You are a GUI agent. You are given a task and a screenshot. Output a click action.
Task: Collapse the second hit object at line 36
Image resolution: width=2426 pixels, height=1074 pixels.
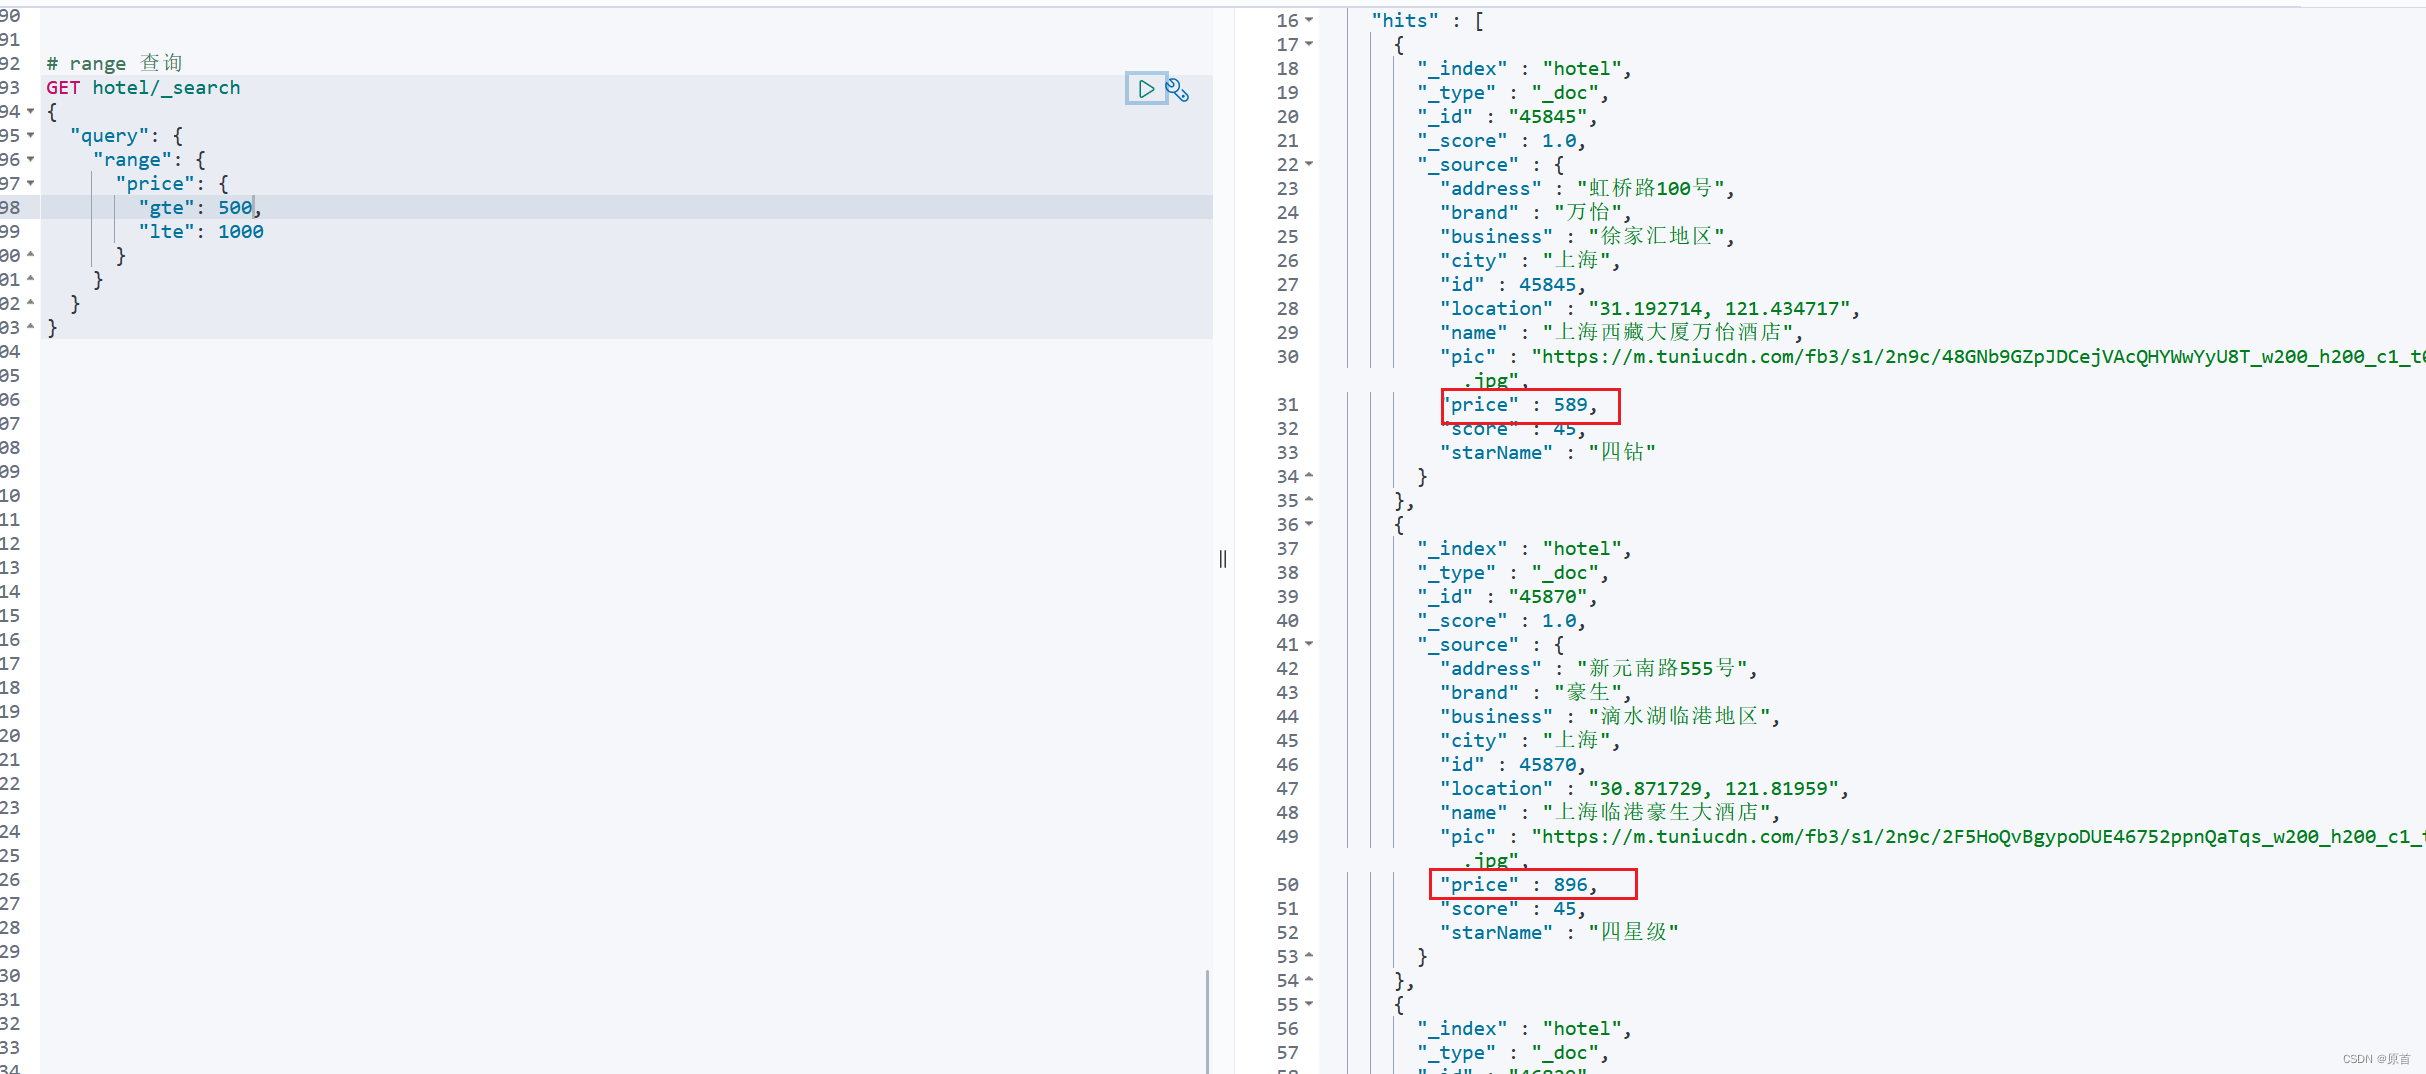point(1309,524)
